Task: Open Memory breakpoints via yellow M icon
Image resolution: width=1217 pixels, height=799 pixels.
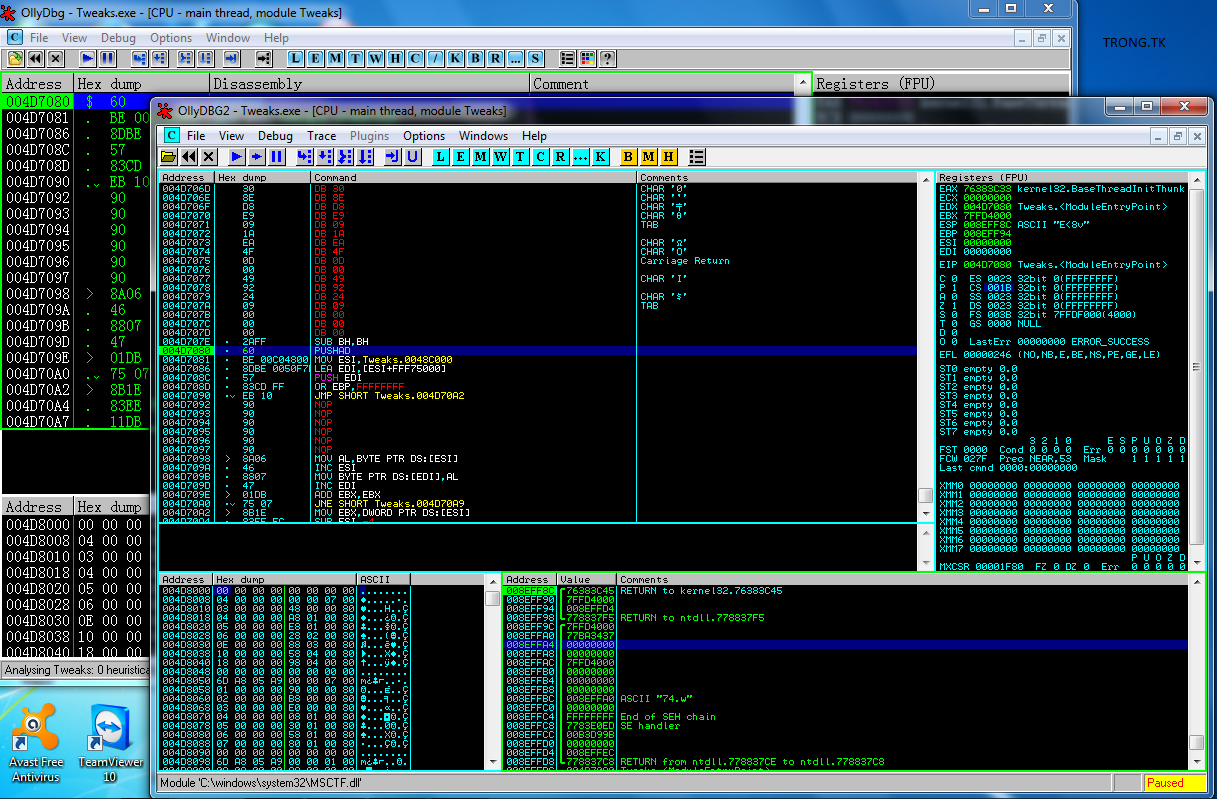Action: click(x=648, y=157)
